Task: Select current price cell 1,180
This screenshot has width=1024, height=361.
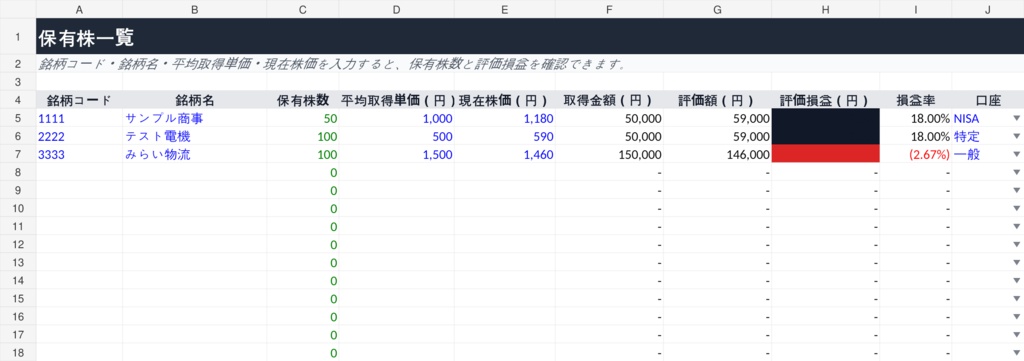Action: (505, 118)
